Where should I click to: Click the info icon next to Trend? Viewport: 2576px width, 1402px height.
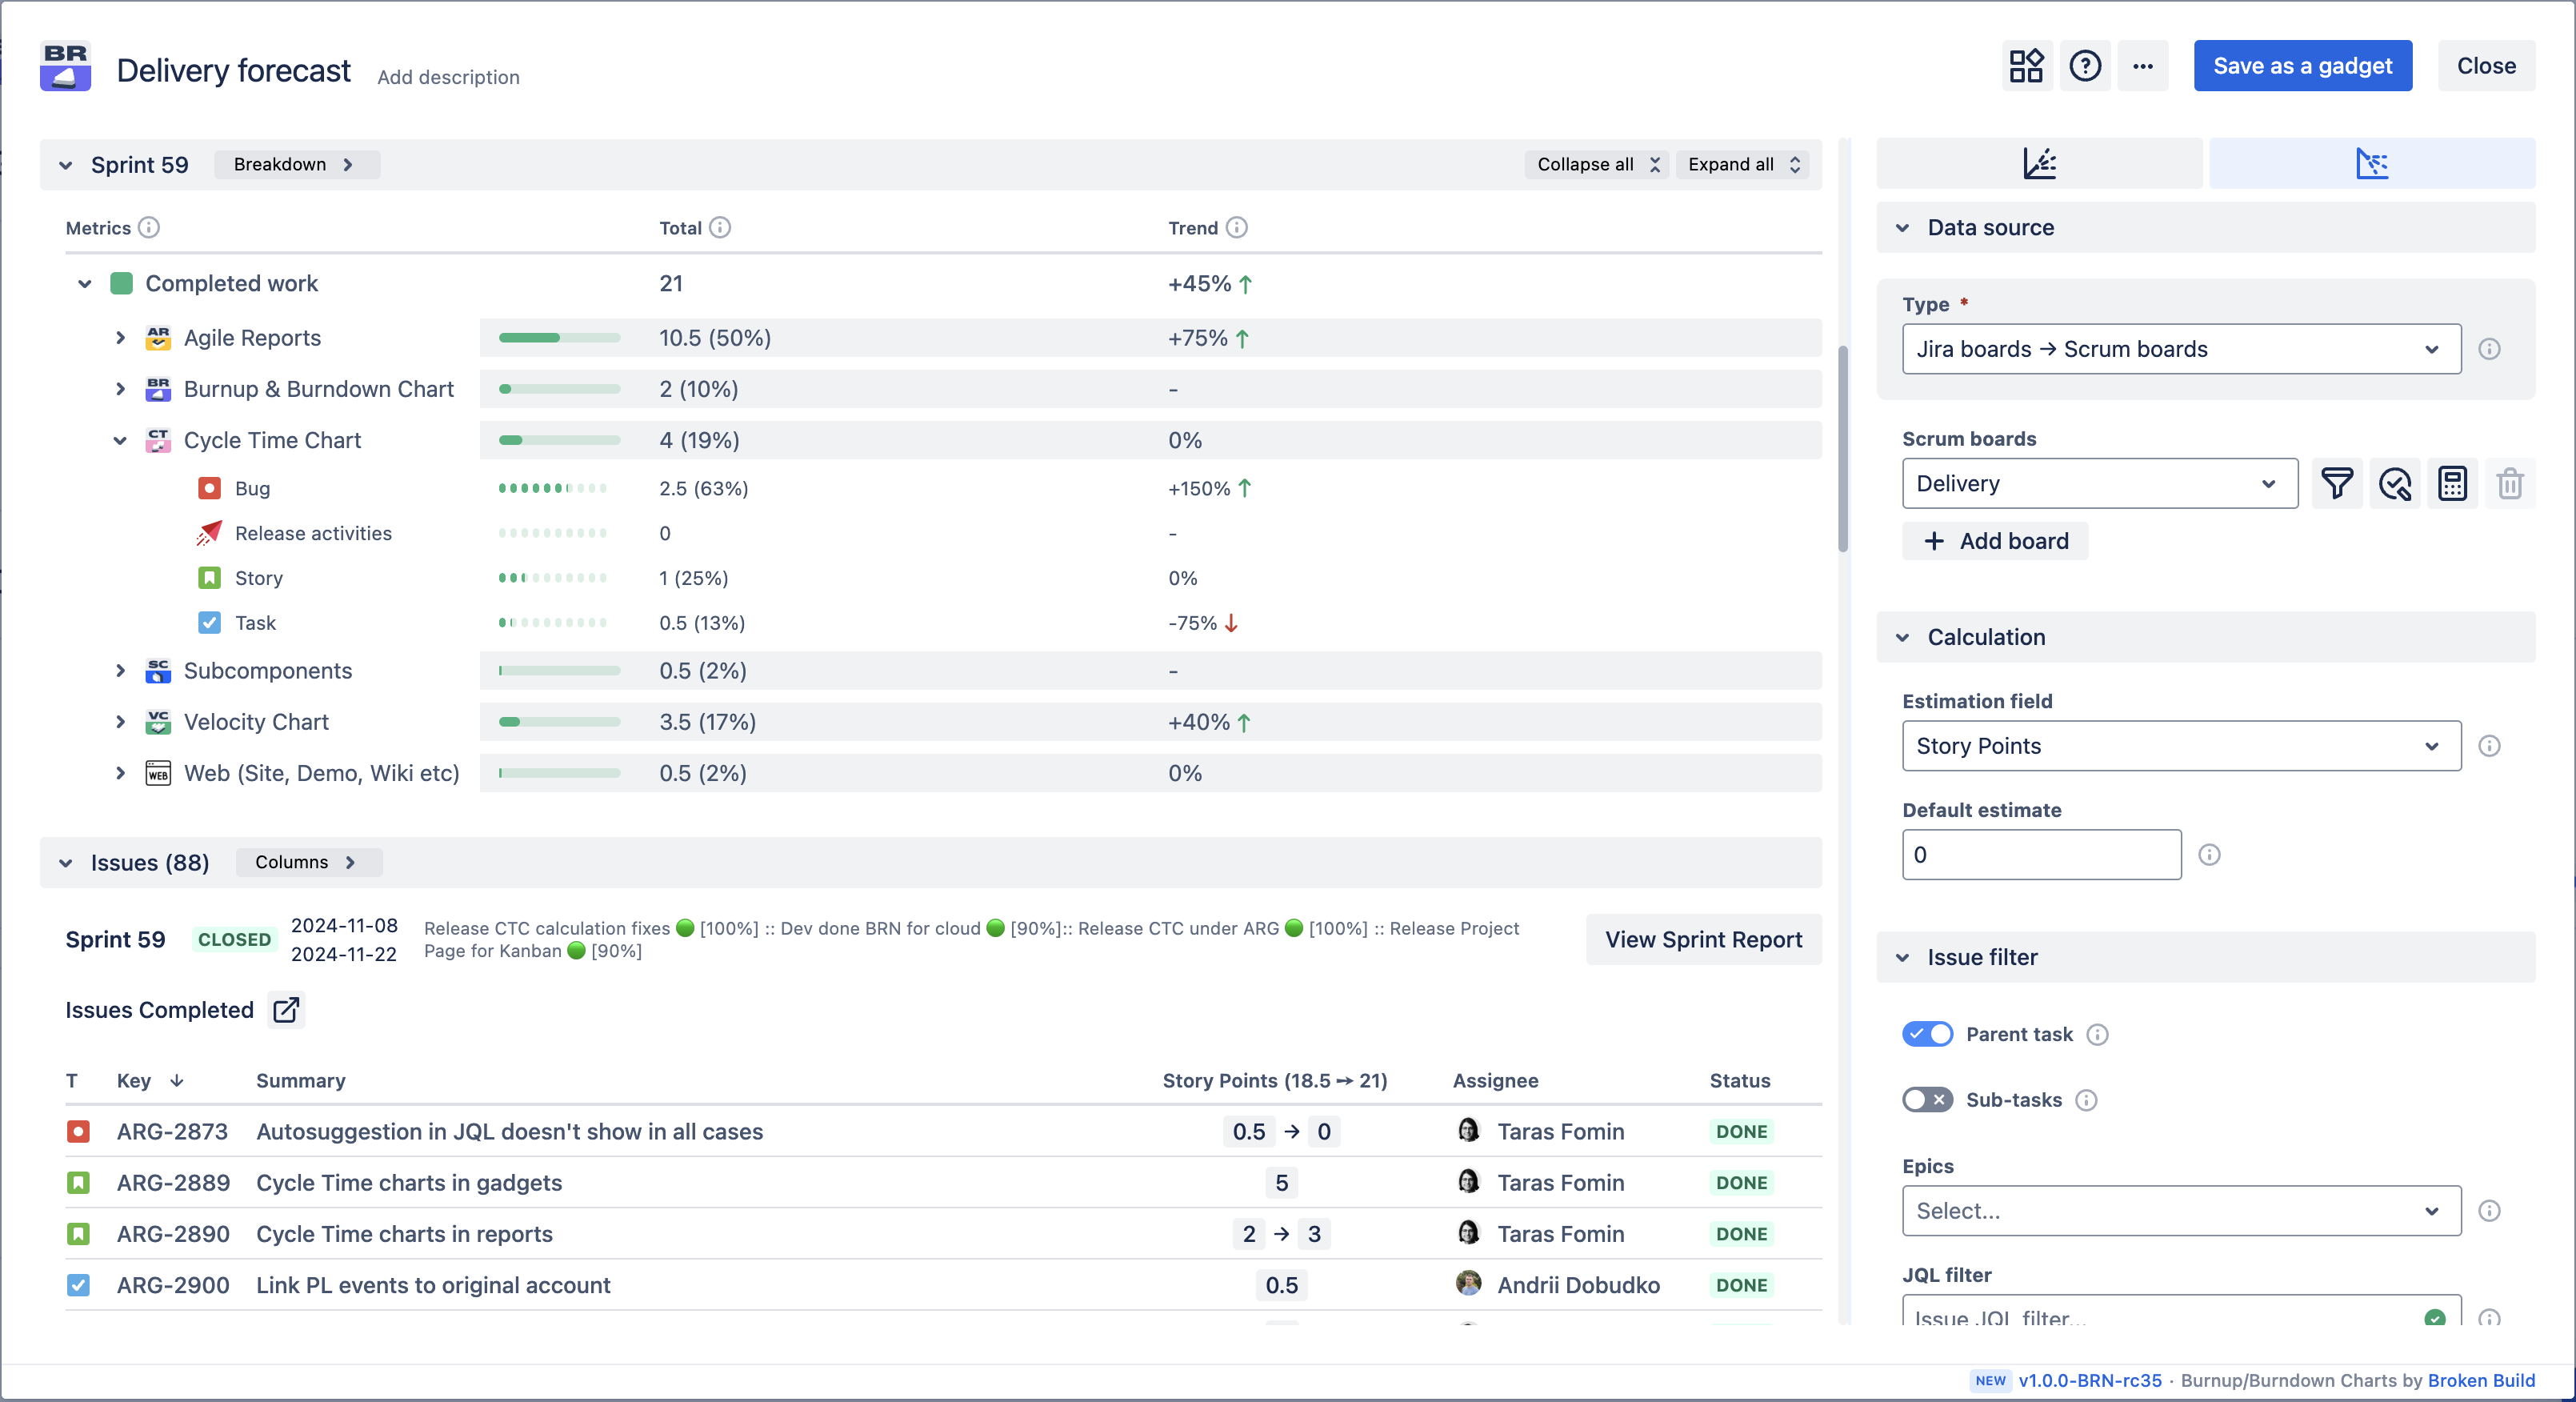(x=1237, y=228)
